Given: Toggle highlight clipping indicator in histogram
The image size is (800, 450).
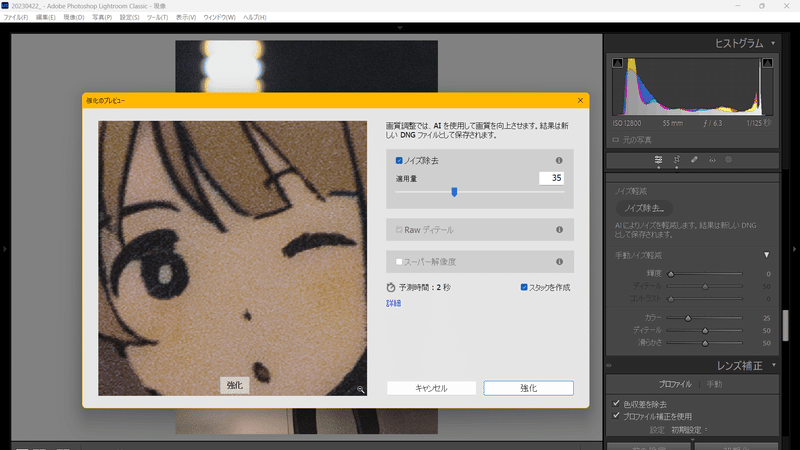Looking at the screenshot, I should (x=767, y=63).
